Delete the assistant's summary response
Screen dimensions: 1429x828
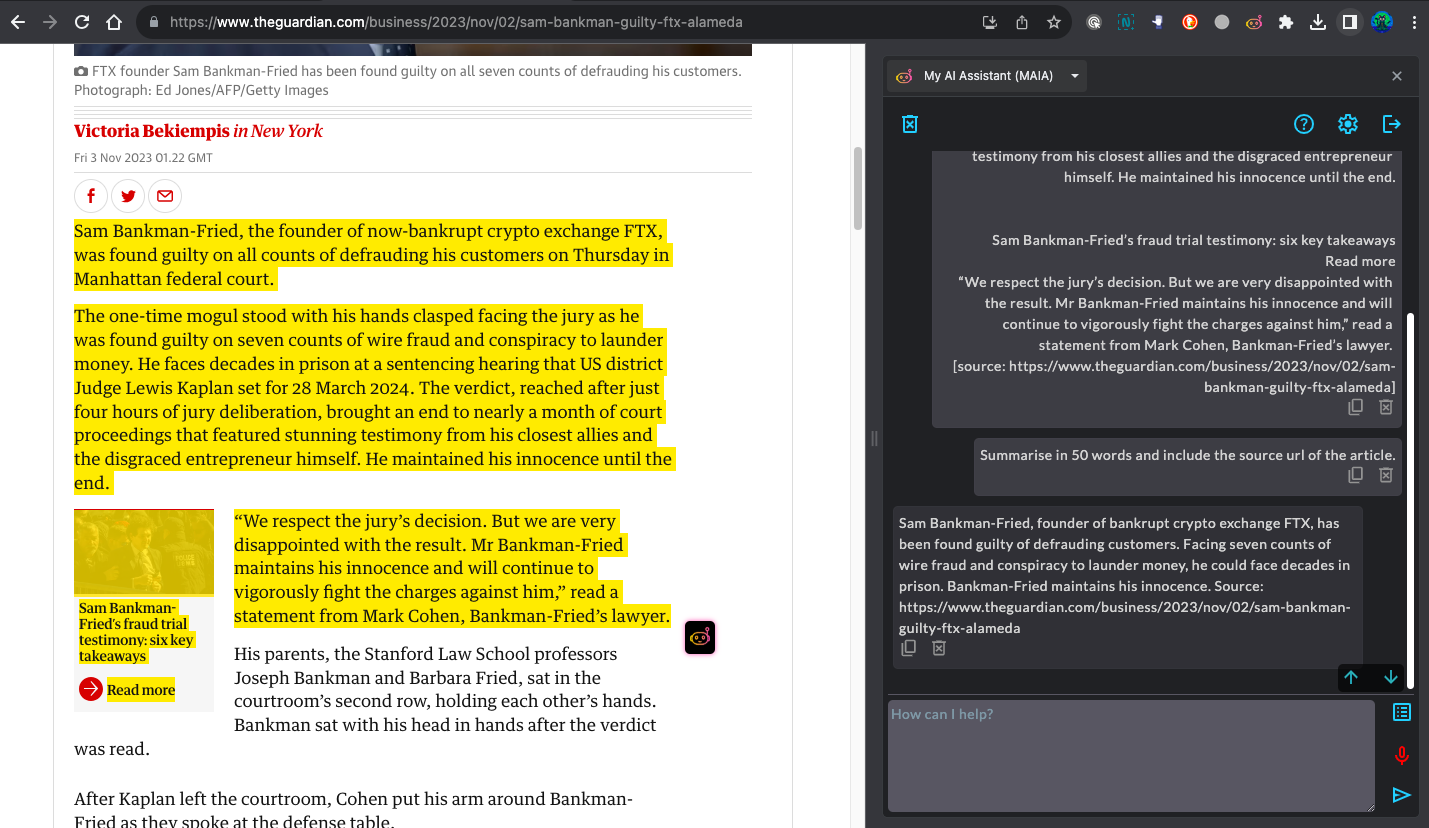[939, 648]
